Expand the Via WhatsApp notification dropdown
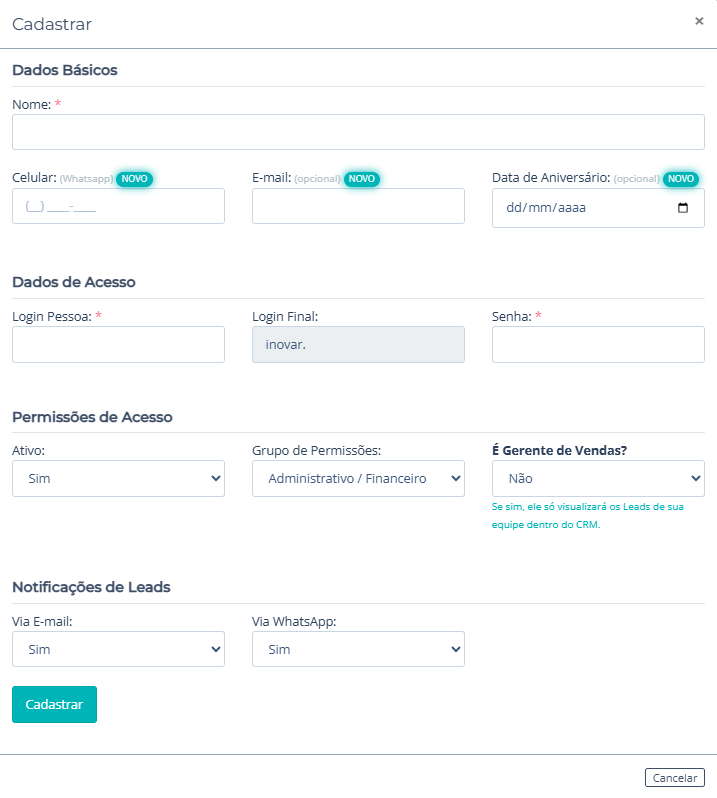This screenshot has width=717, height=798. pyautogui.click(x=358, y=649)
